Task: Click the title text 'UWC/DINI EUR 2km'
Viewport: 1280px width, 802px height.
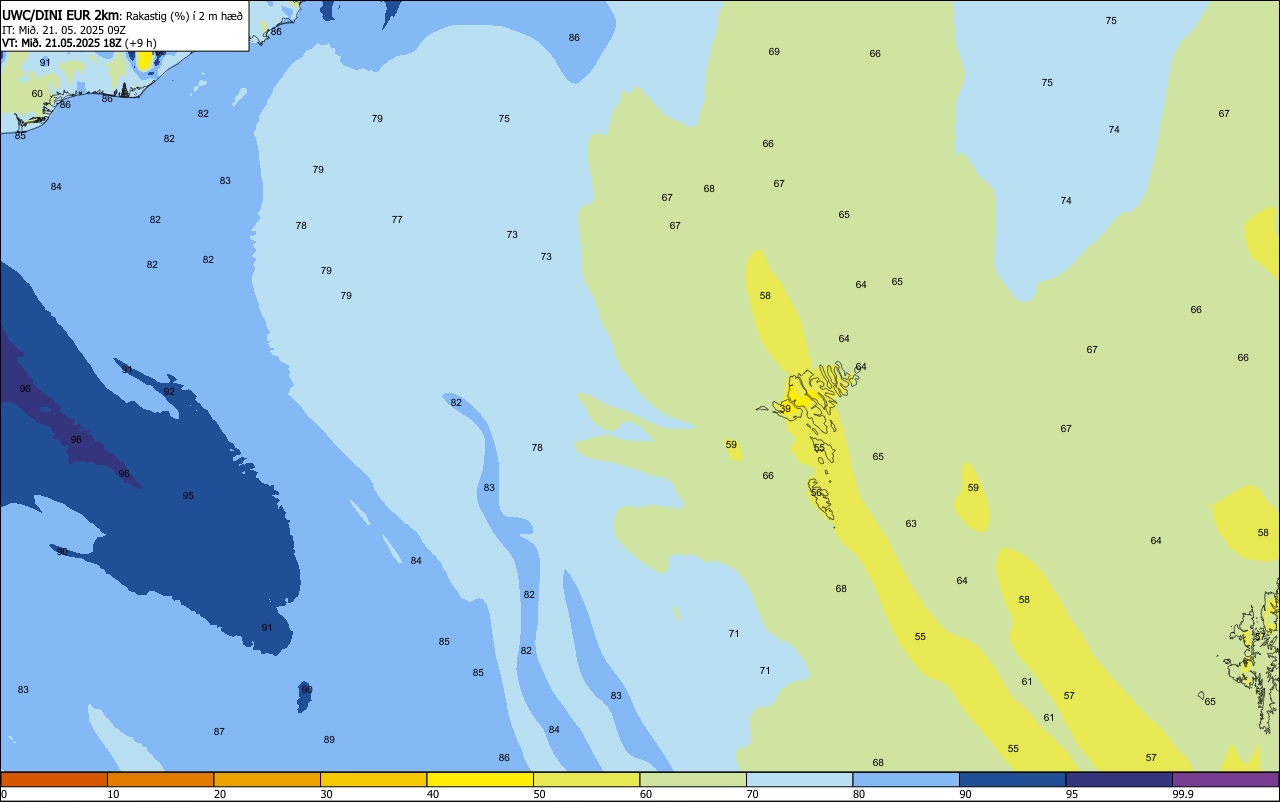Action: click(61, 15)
